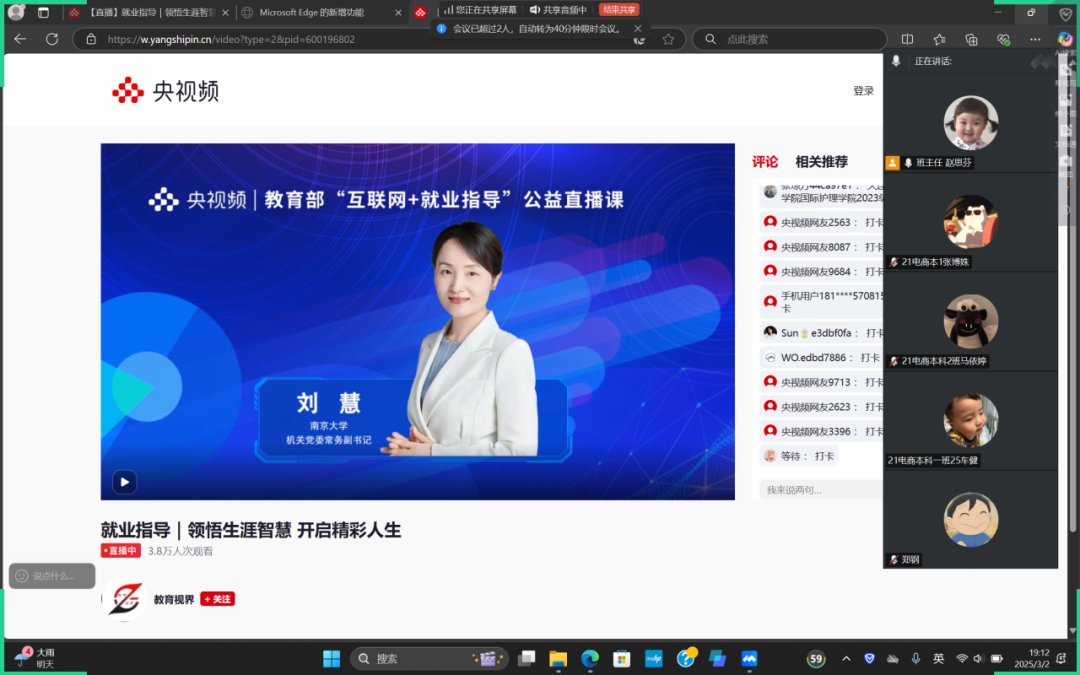
Task: Open the 教育视界 channel avatar
Action: [125, 598]
